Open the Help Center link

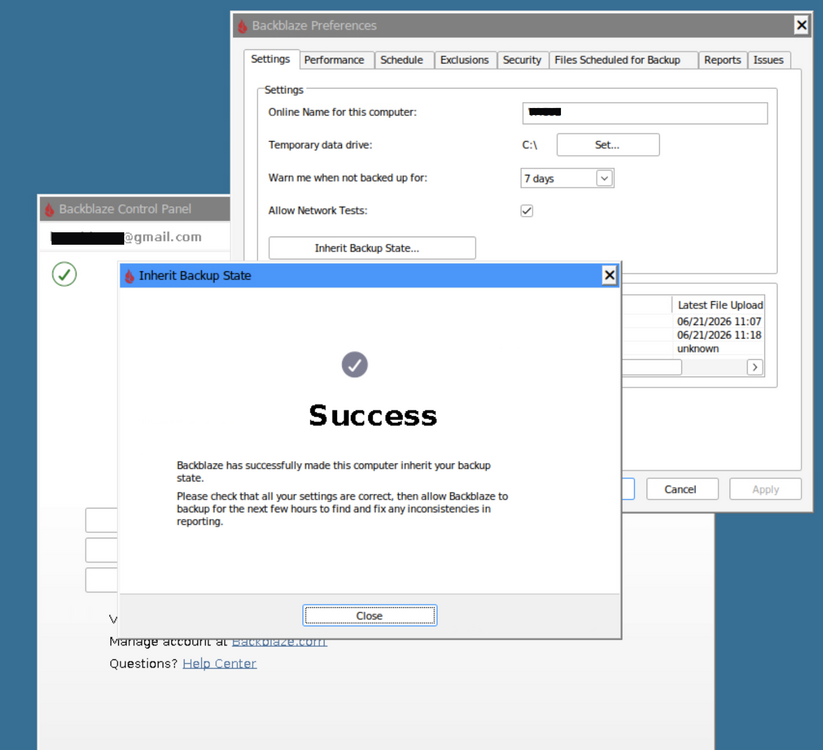219,663
